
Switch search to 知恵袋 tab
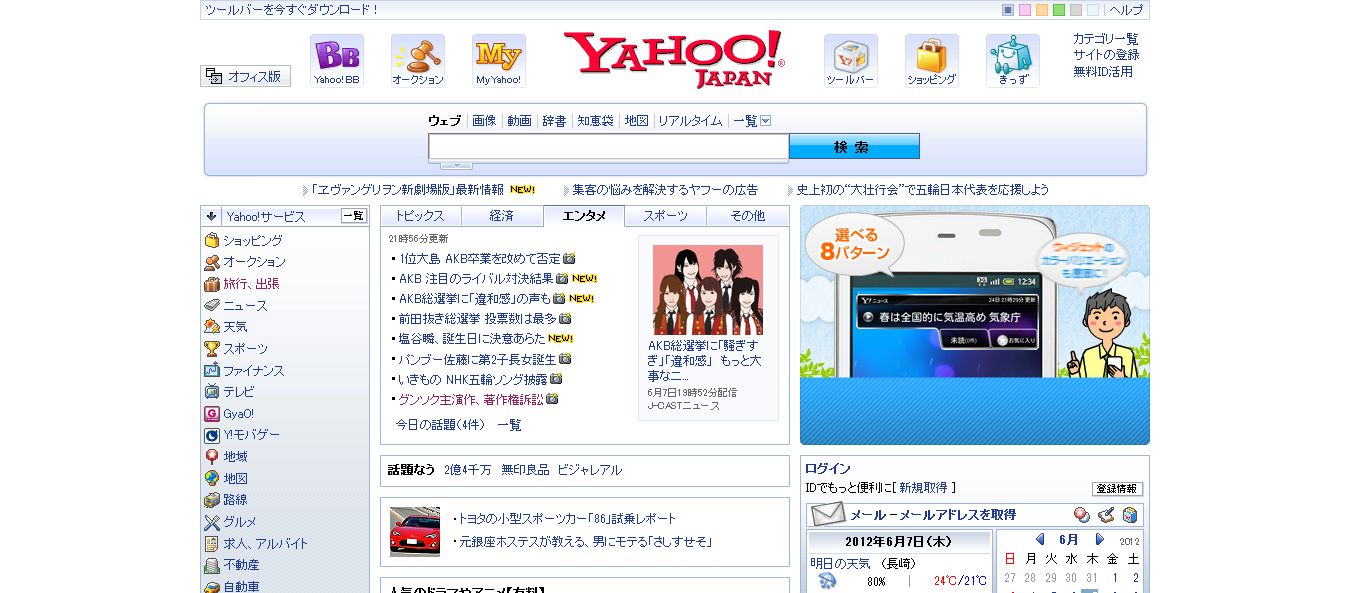click(x=595, y=121)
